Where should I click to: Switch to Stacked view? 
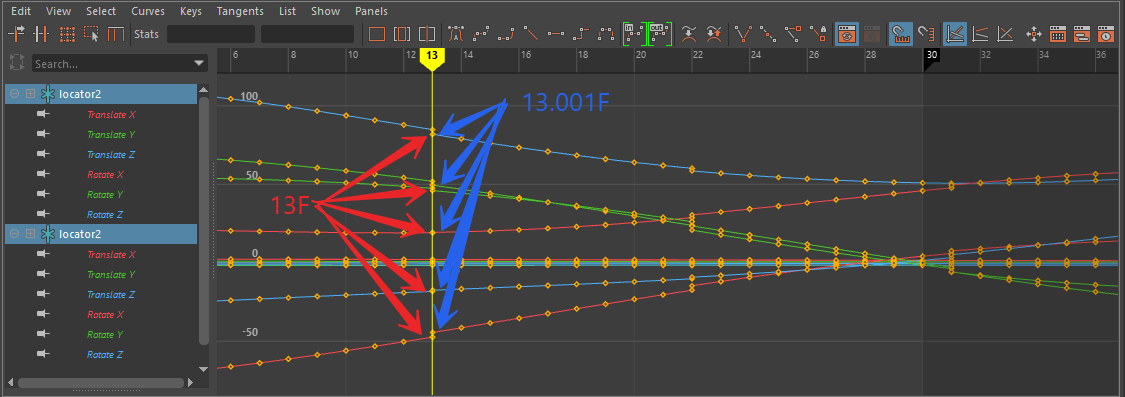pyautogui.click(x=981, y=33)
